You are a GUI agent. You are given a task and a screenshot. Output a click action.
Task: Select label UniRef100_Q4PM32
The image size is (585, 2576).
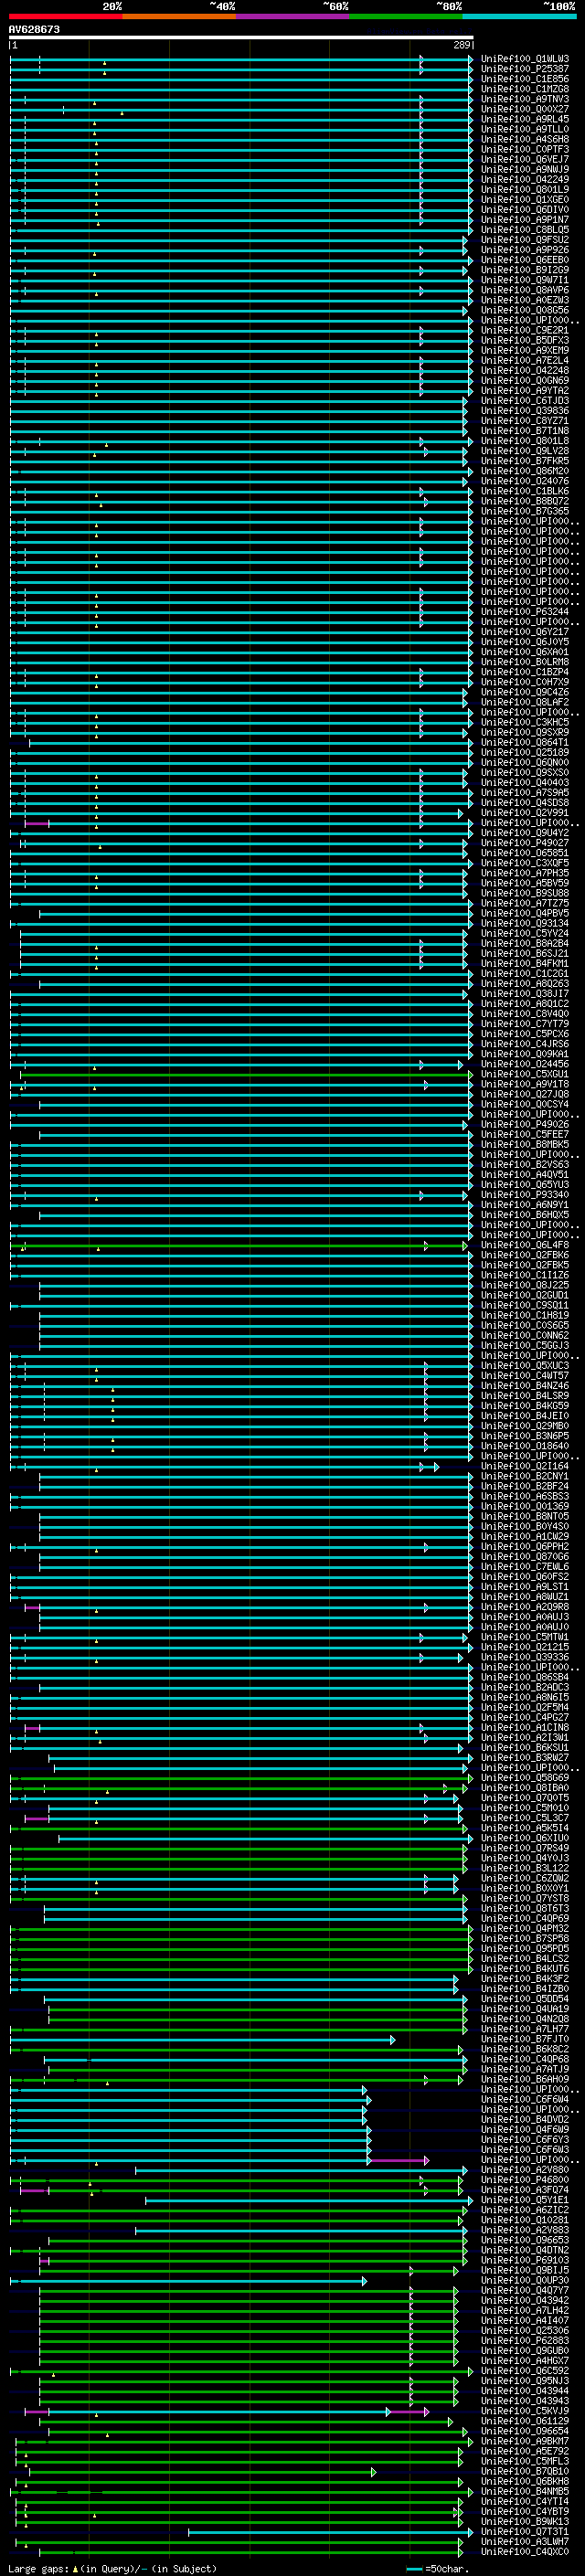coord(524,1930)
